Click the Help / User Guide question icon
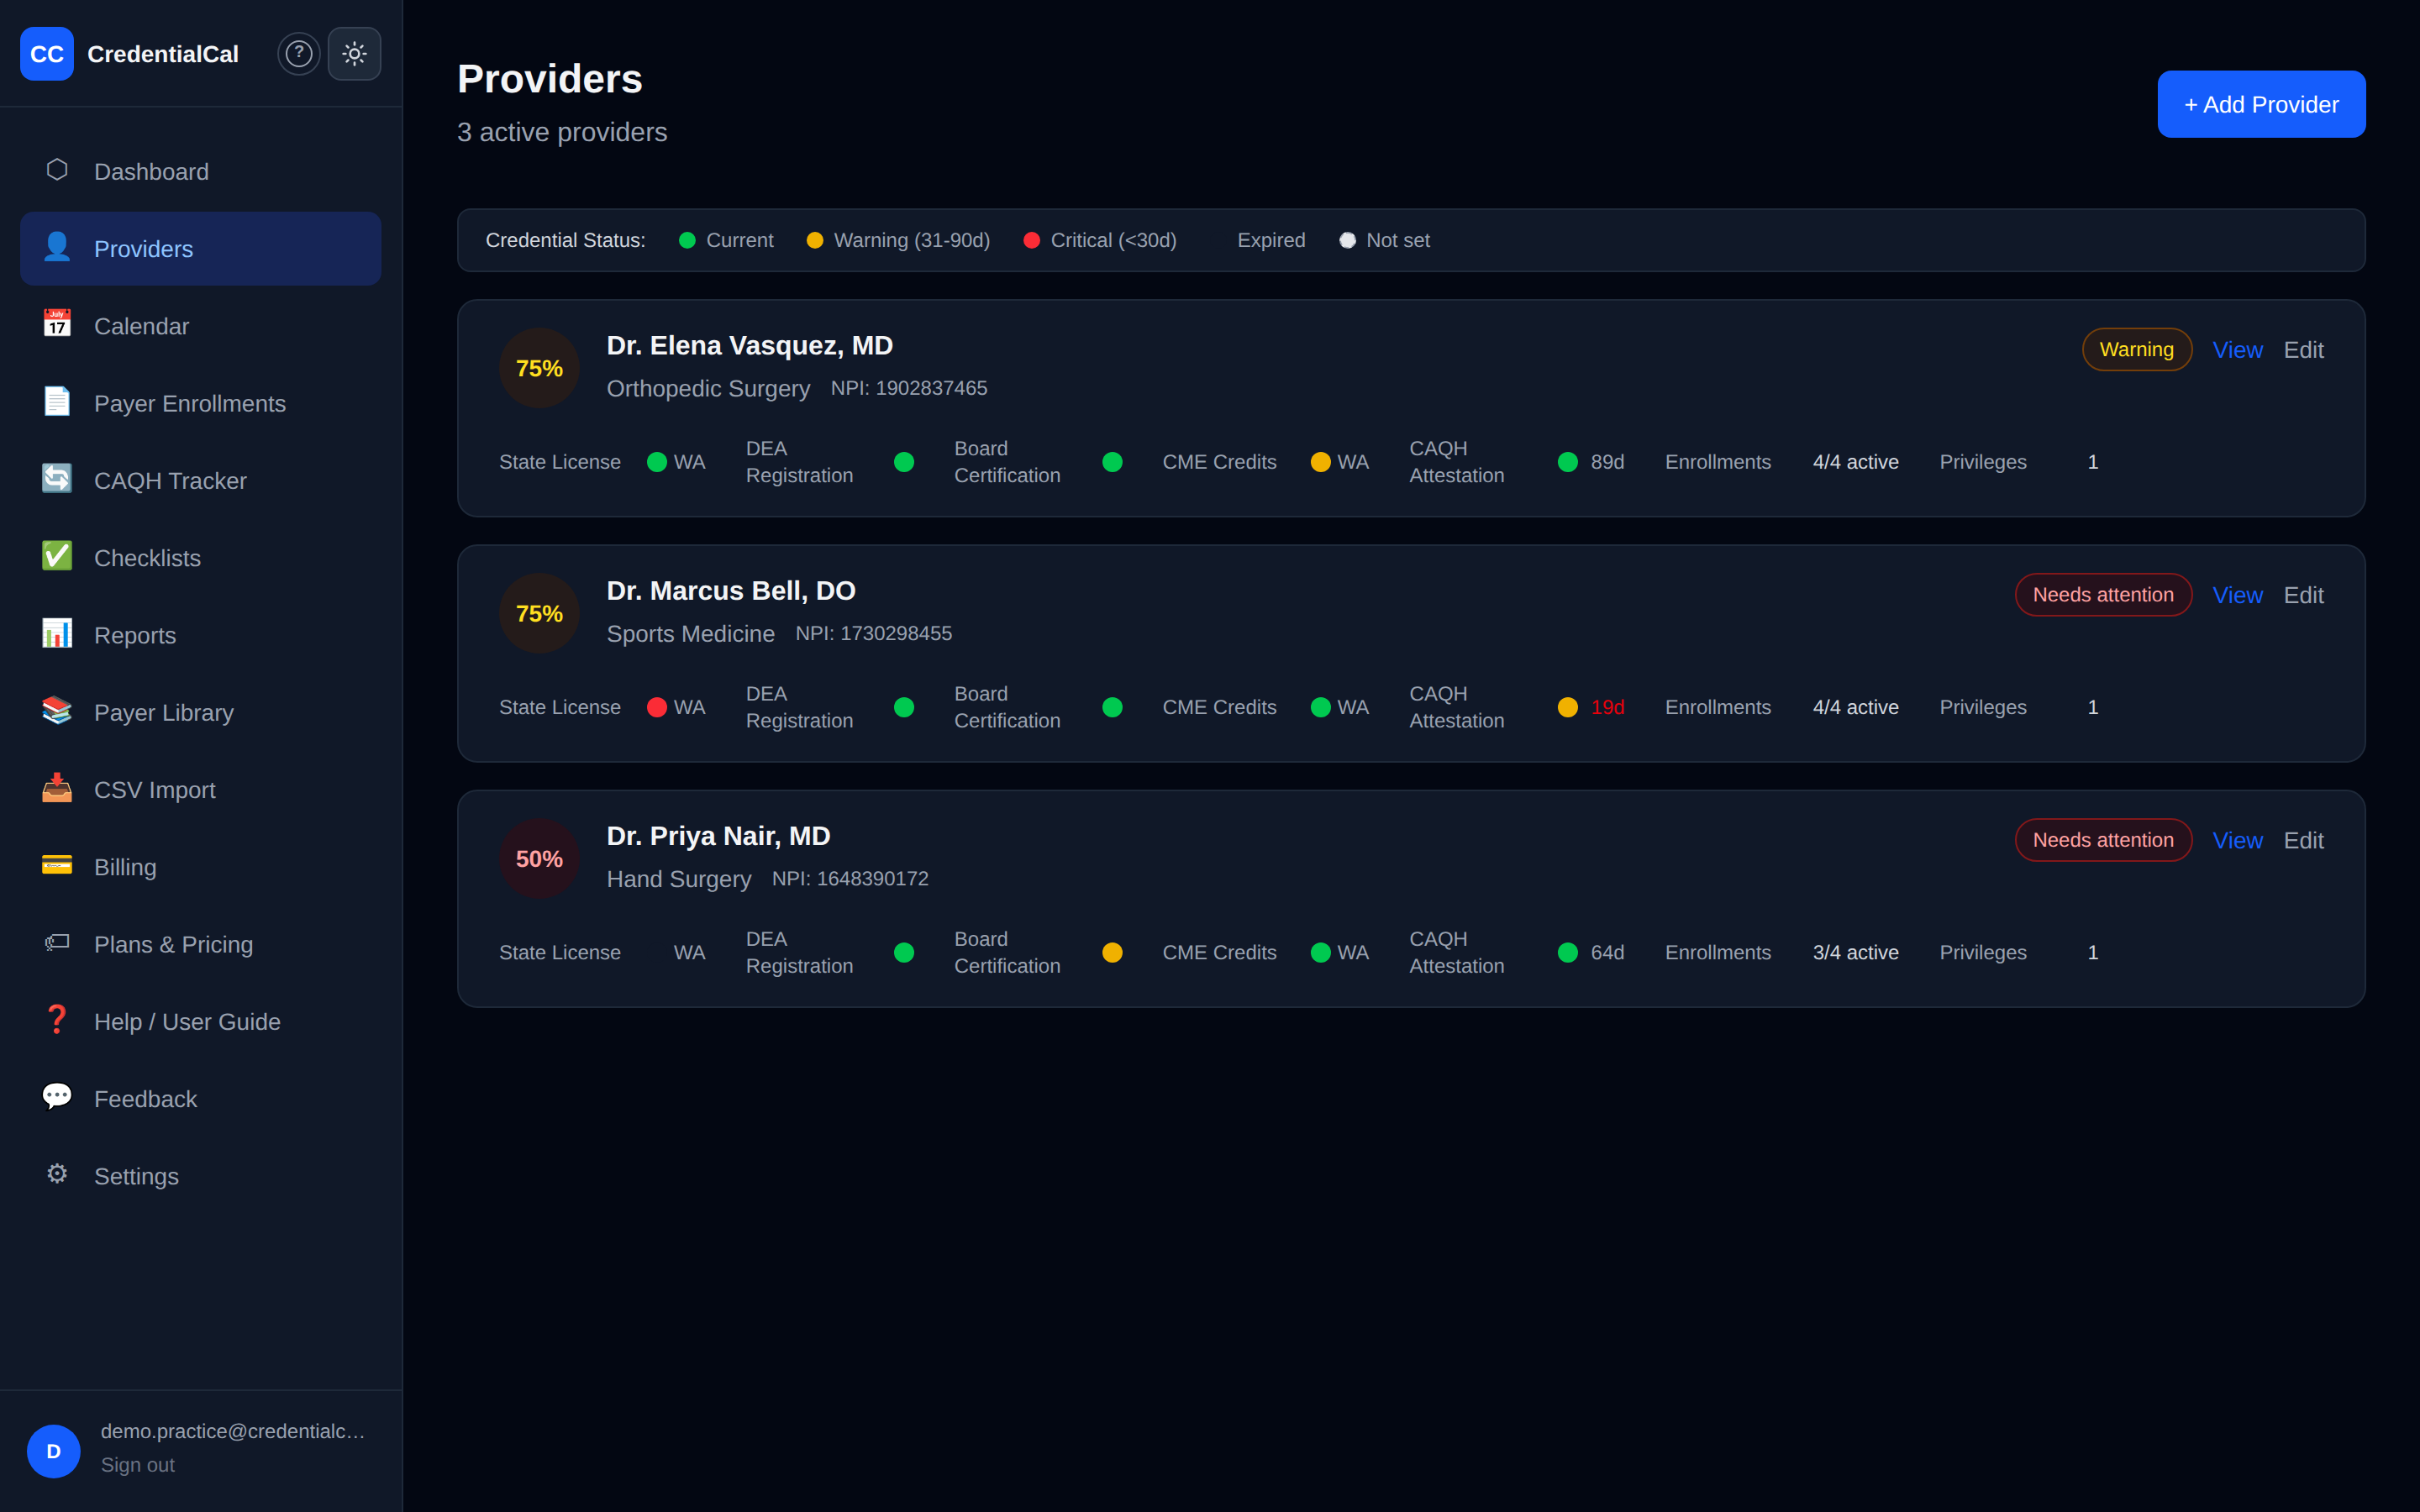 pyautogui.click(x=57, y=1020)
